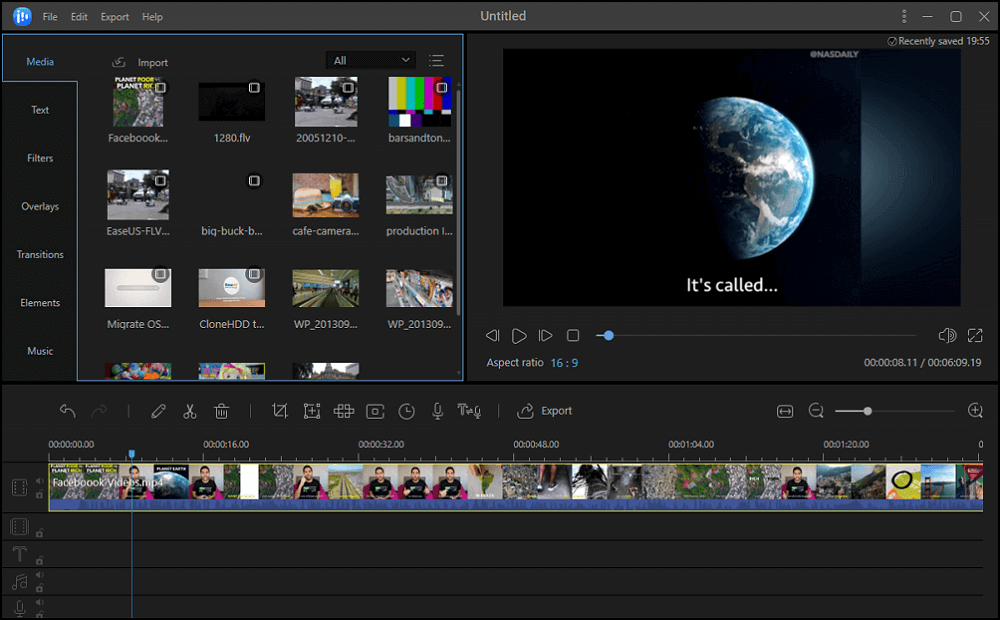Click the Import arrow icon

point(119,62)
